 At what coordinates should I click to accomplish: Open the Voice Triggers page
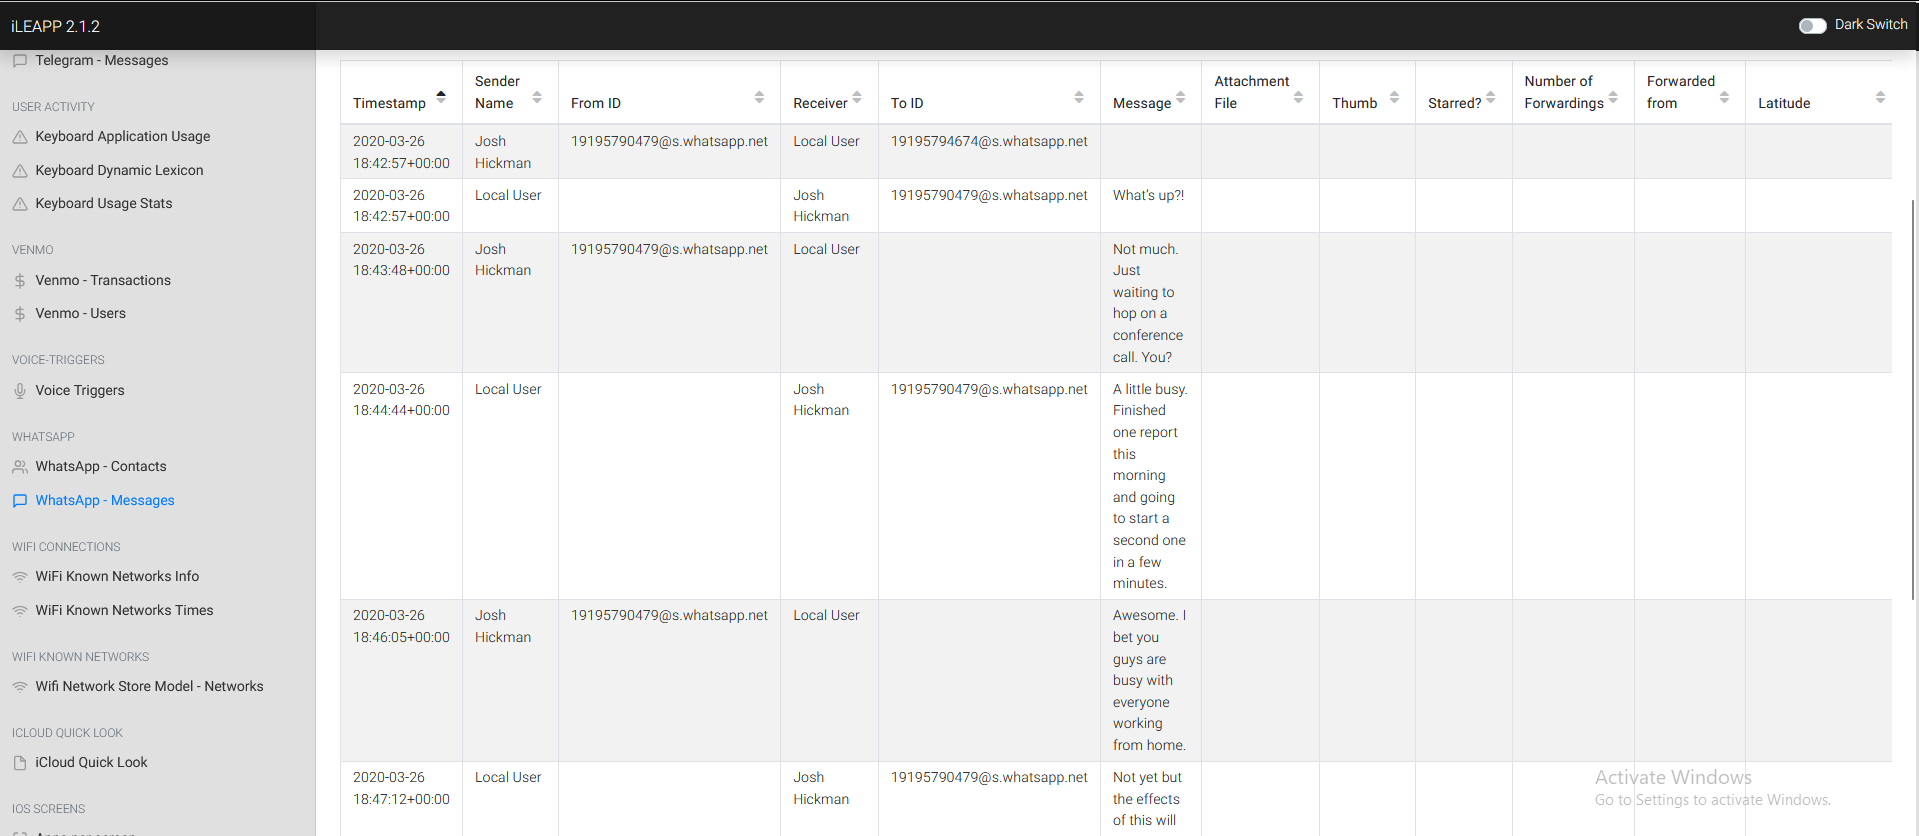tap(80, 390)
